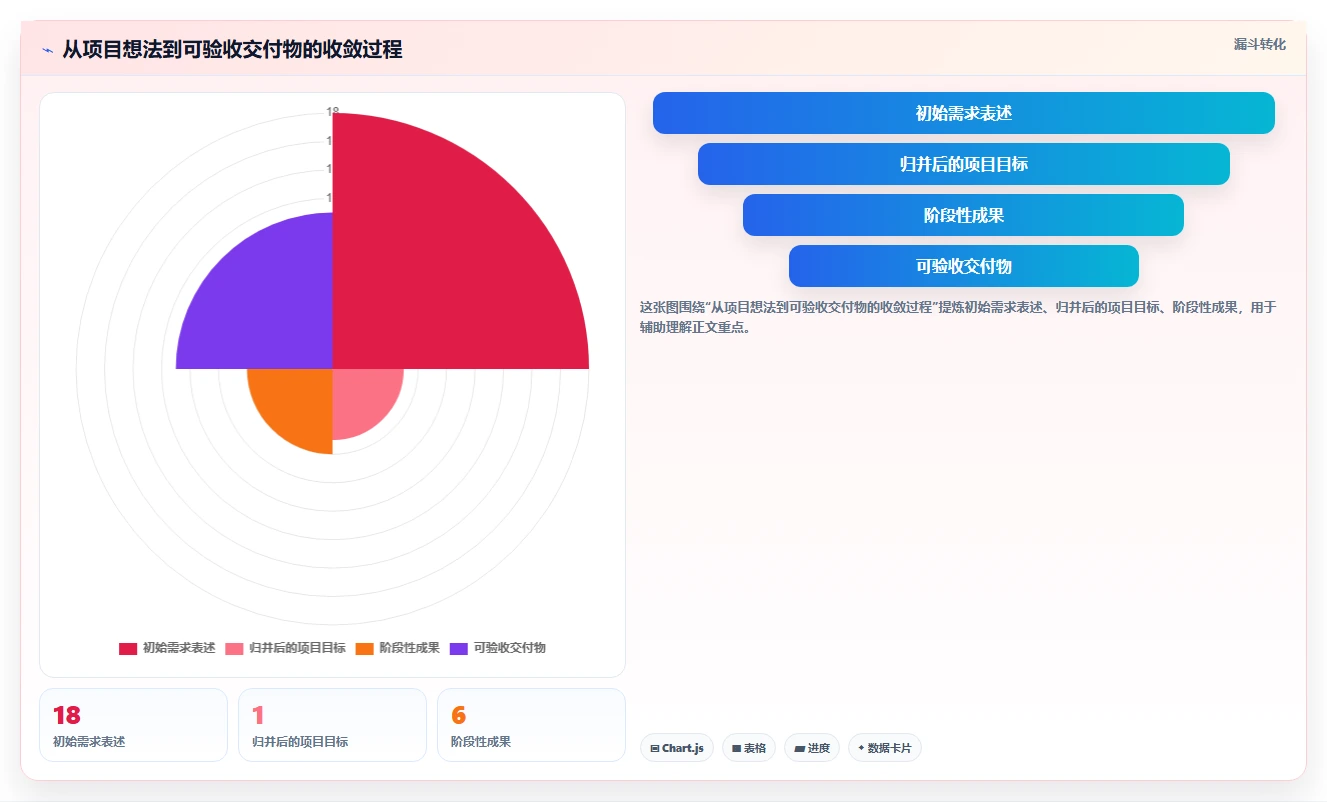Image resolution: width=1327 pixels, height=802 pixels.
Task: Click the orange 阶段性成果 legend swatch
Action: point(365,648)
